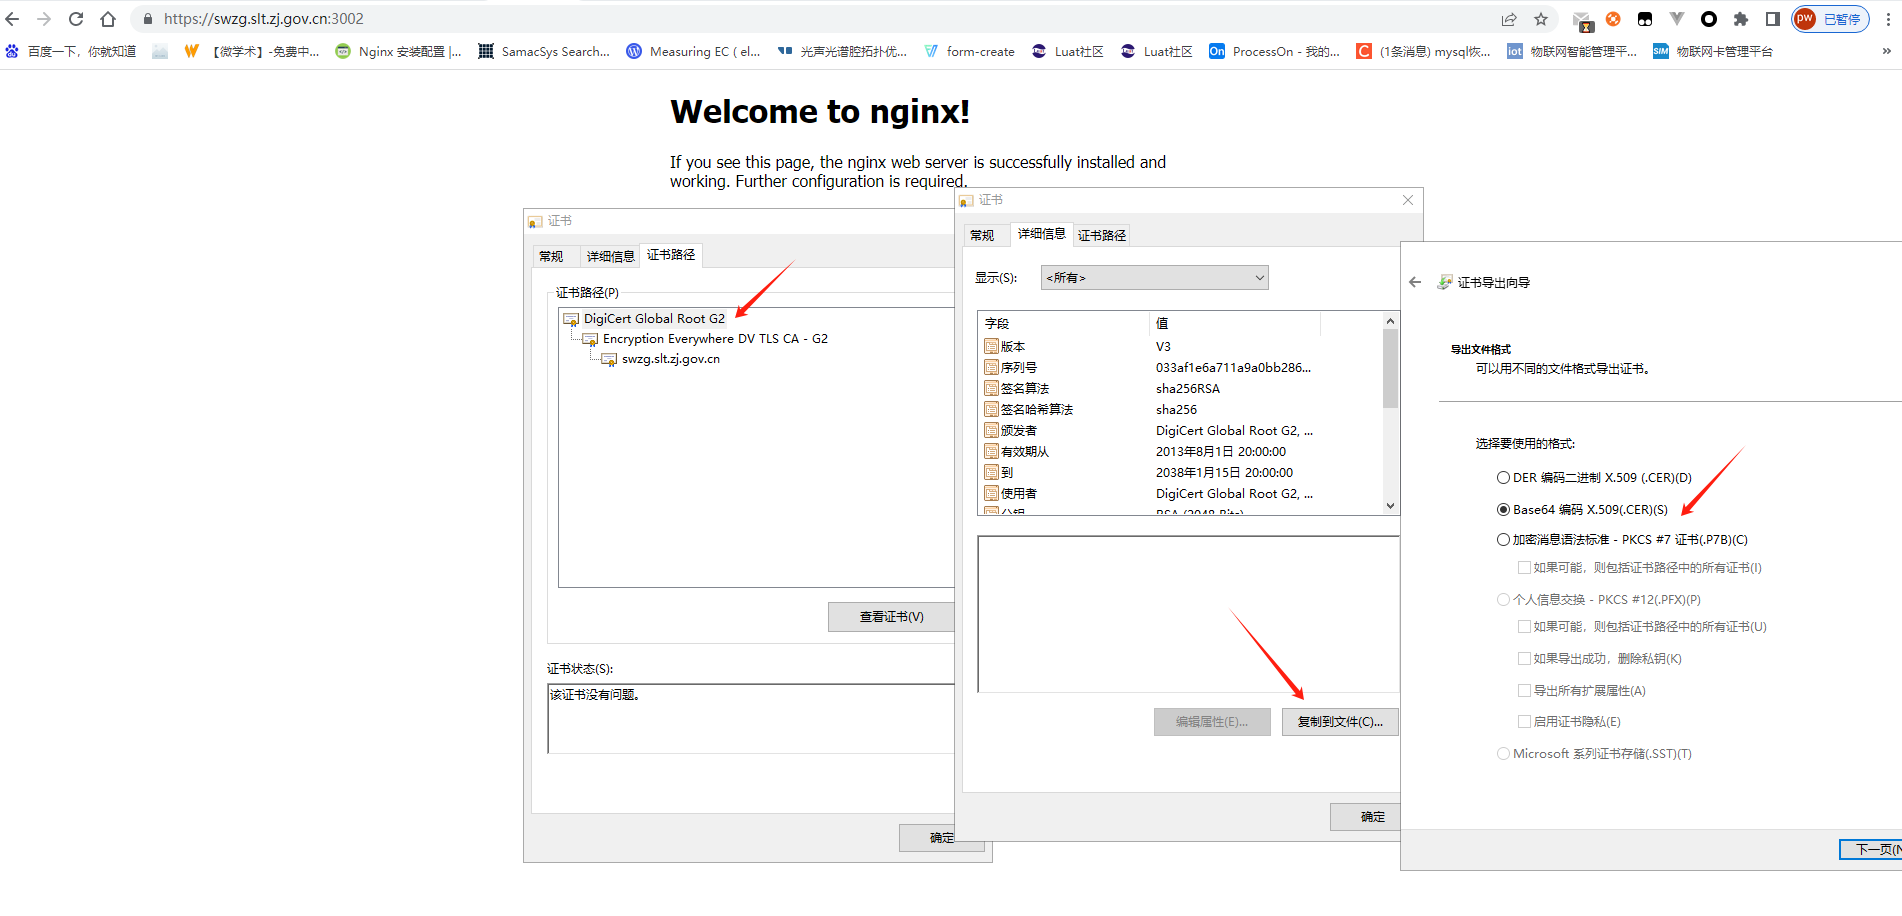Select 详细信息 tab in middle certificate dialog

click(1041, 234)
